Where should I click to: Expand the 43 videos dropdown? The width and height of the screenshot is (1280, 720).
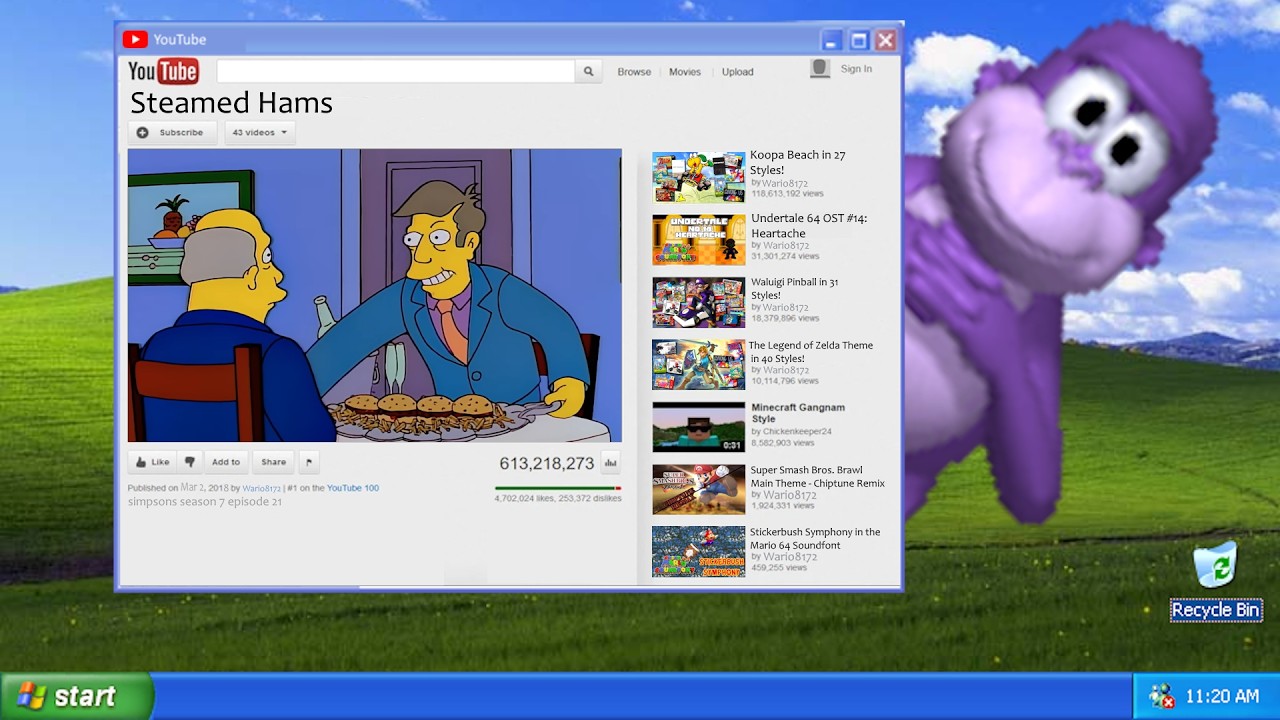(260, 132)
